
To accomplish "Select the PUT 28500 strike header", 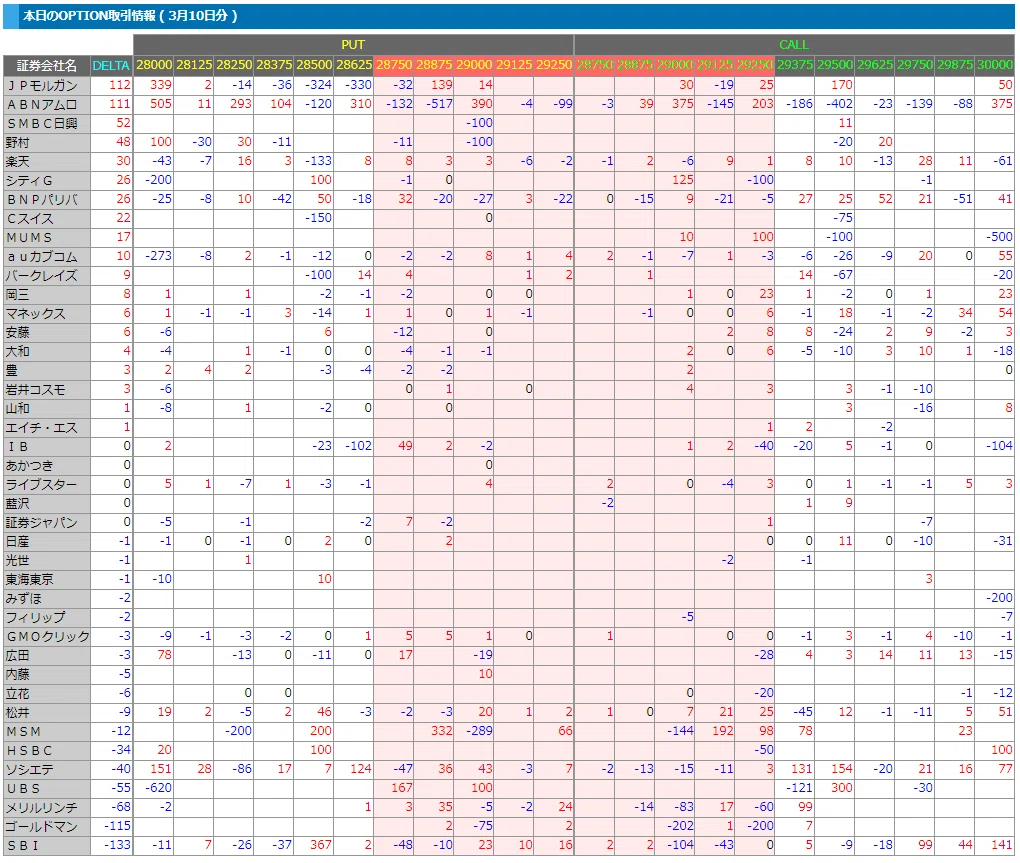I will 314,65.
